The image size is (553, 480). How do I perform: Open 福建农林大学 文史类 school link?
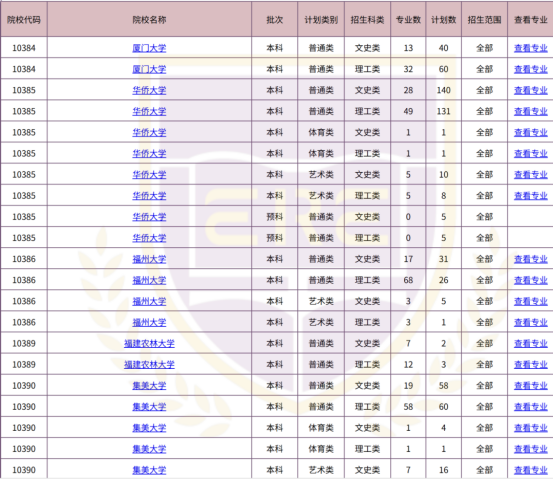pos(149,344)
